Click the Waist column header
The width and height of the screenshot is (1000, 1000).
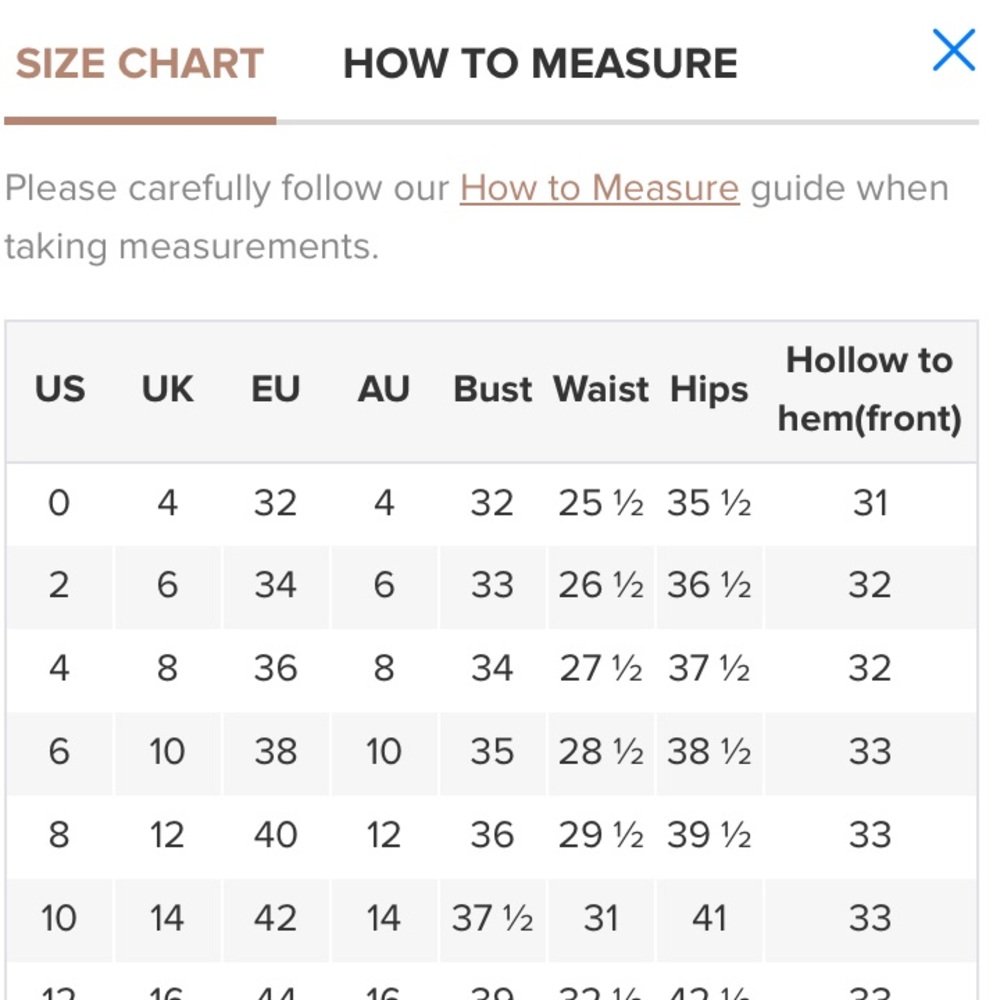coord(601,389)
